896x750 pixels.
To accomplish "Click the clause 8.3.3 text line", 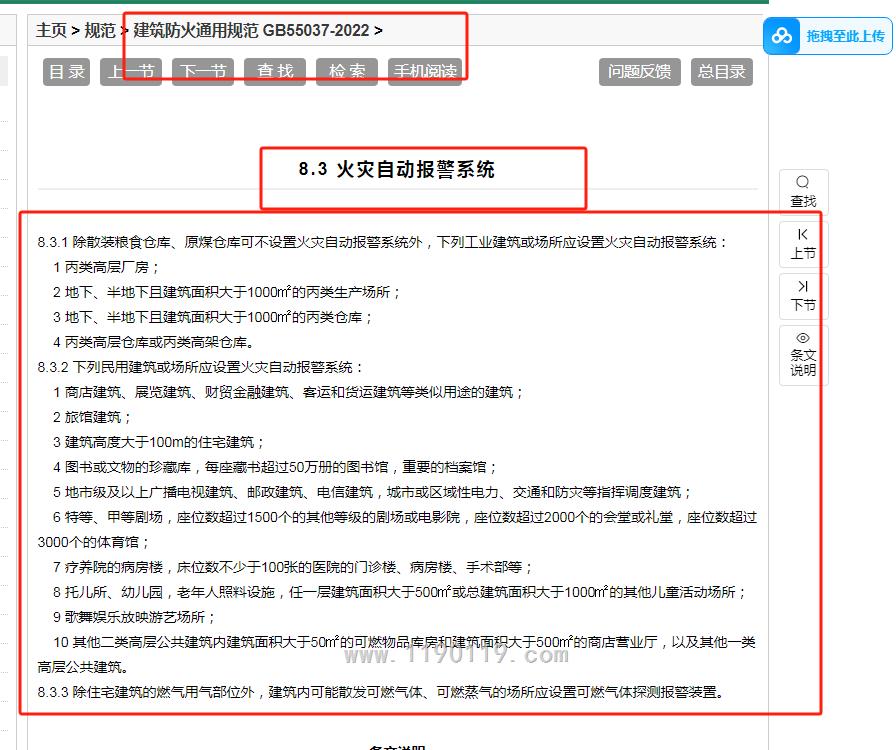I will 379,692.
